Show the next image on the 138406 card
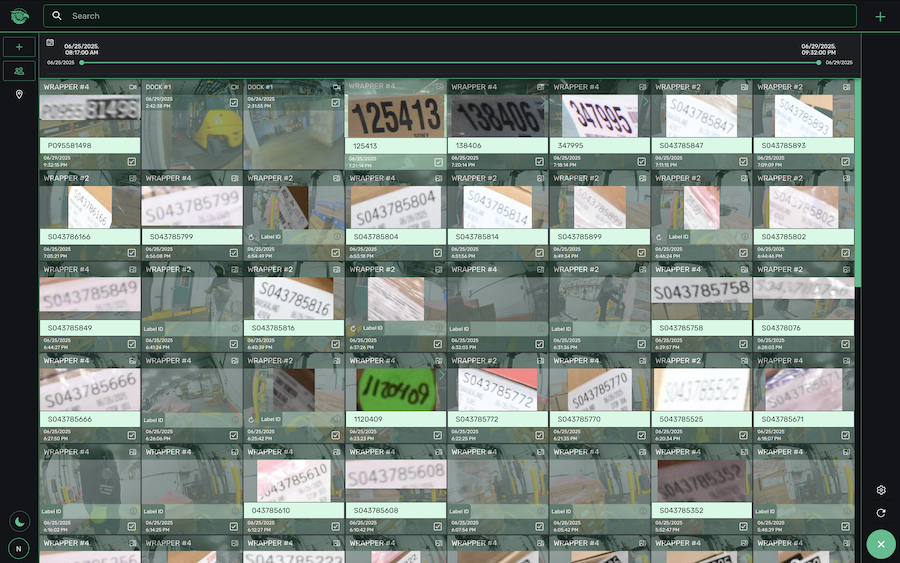The width and height of the screenshot is (900, 563). click(x=544, y=101)
